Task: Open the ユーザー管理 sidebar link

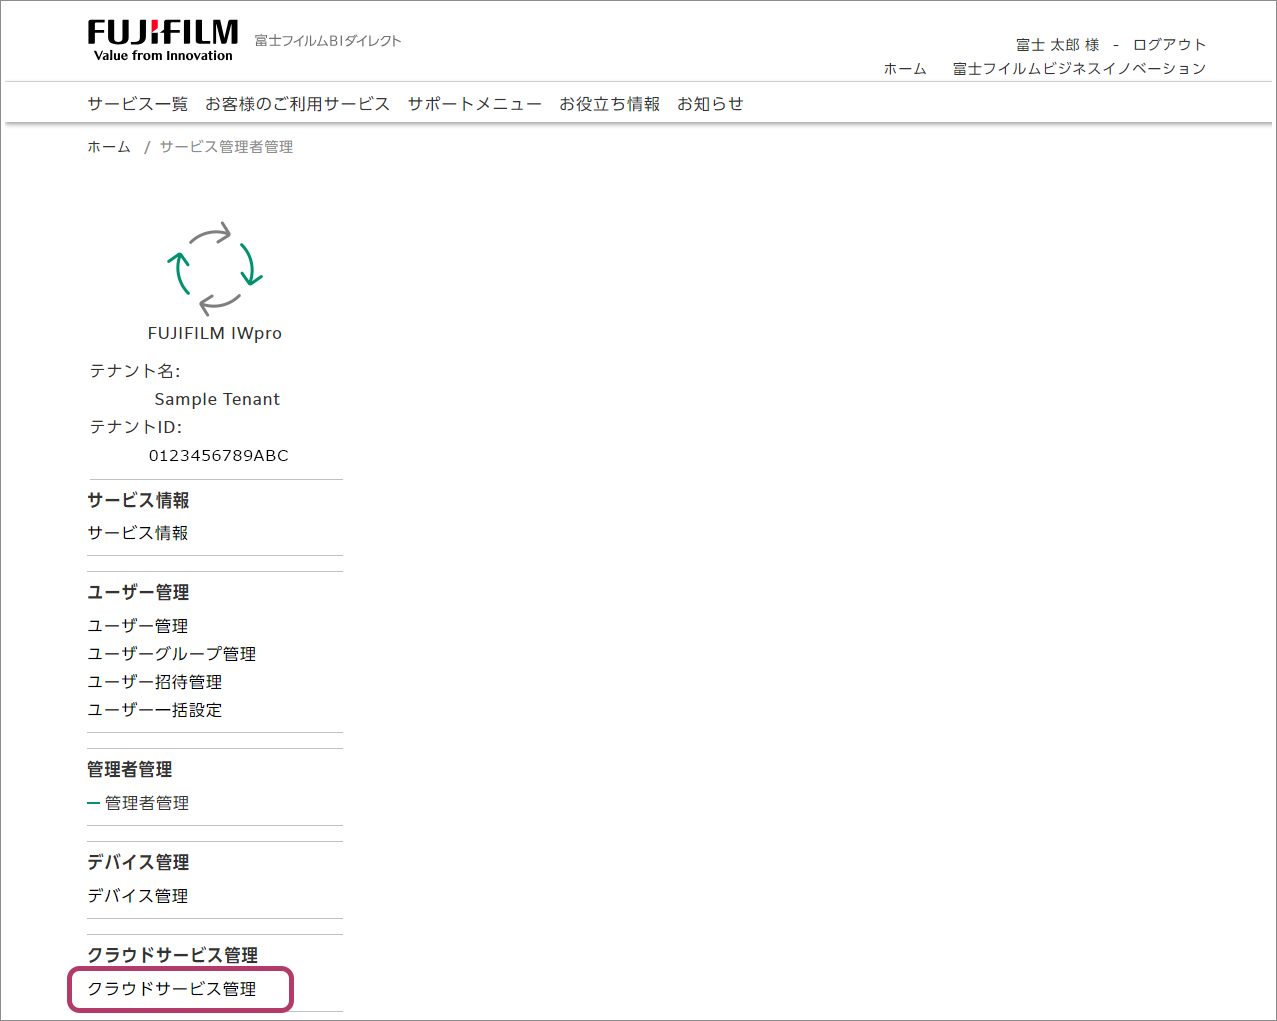Action: (138, 626)
